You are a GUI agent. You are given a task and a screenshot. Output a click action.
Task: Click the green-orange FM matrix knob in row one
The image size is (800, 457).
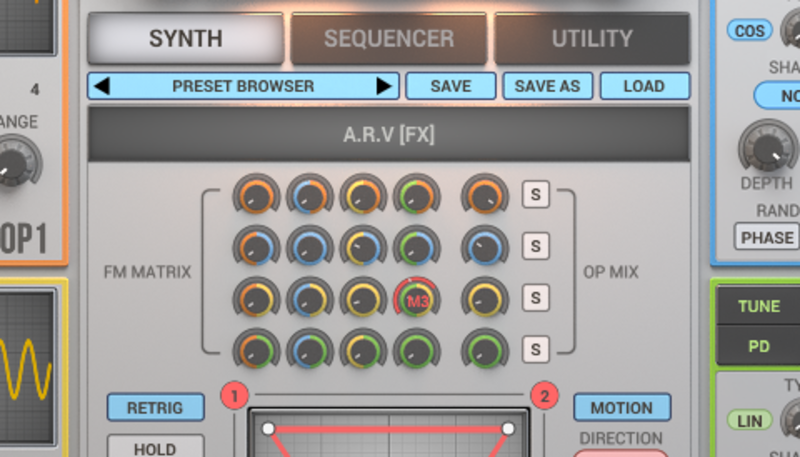tap(417, 195)
